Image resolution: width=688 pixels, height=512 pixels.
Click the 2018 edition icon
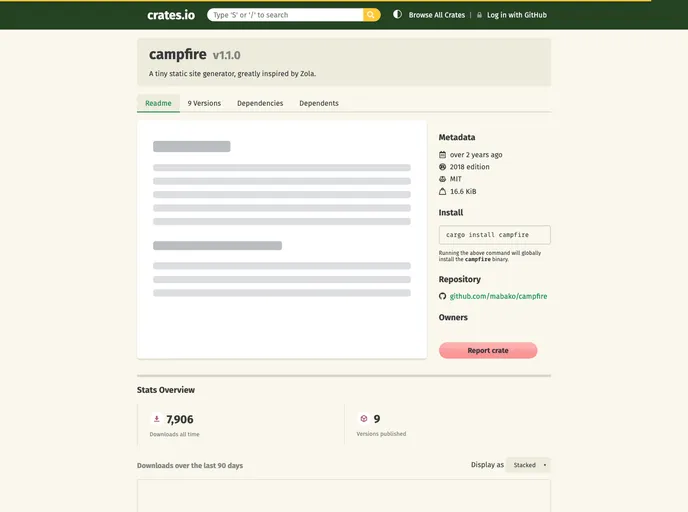442,167
